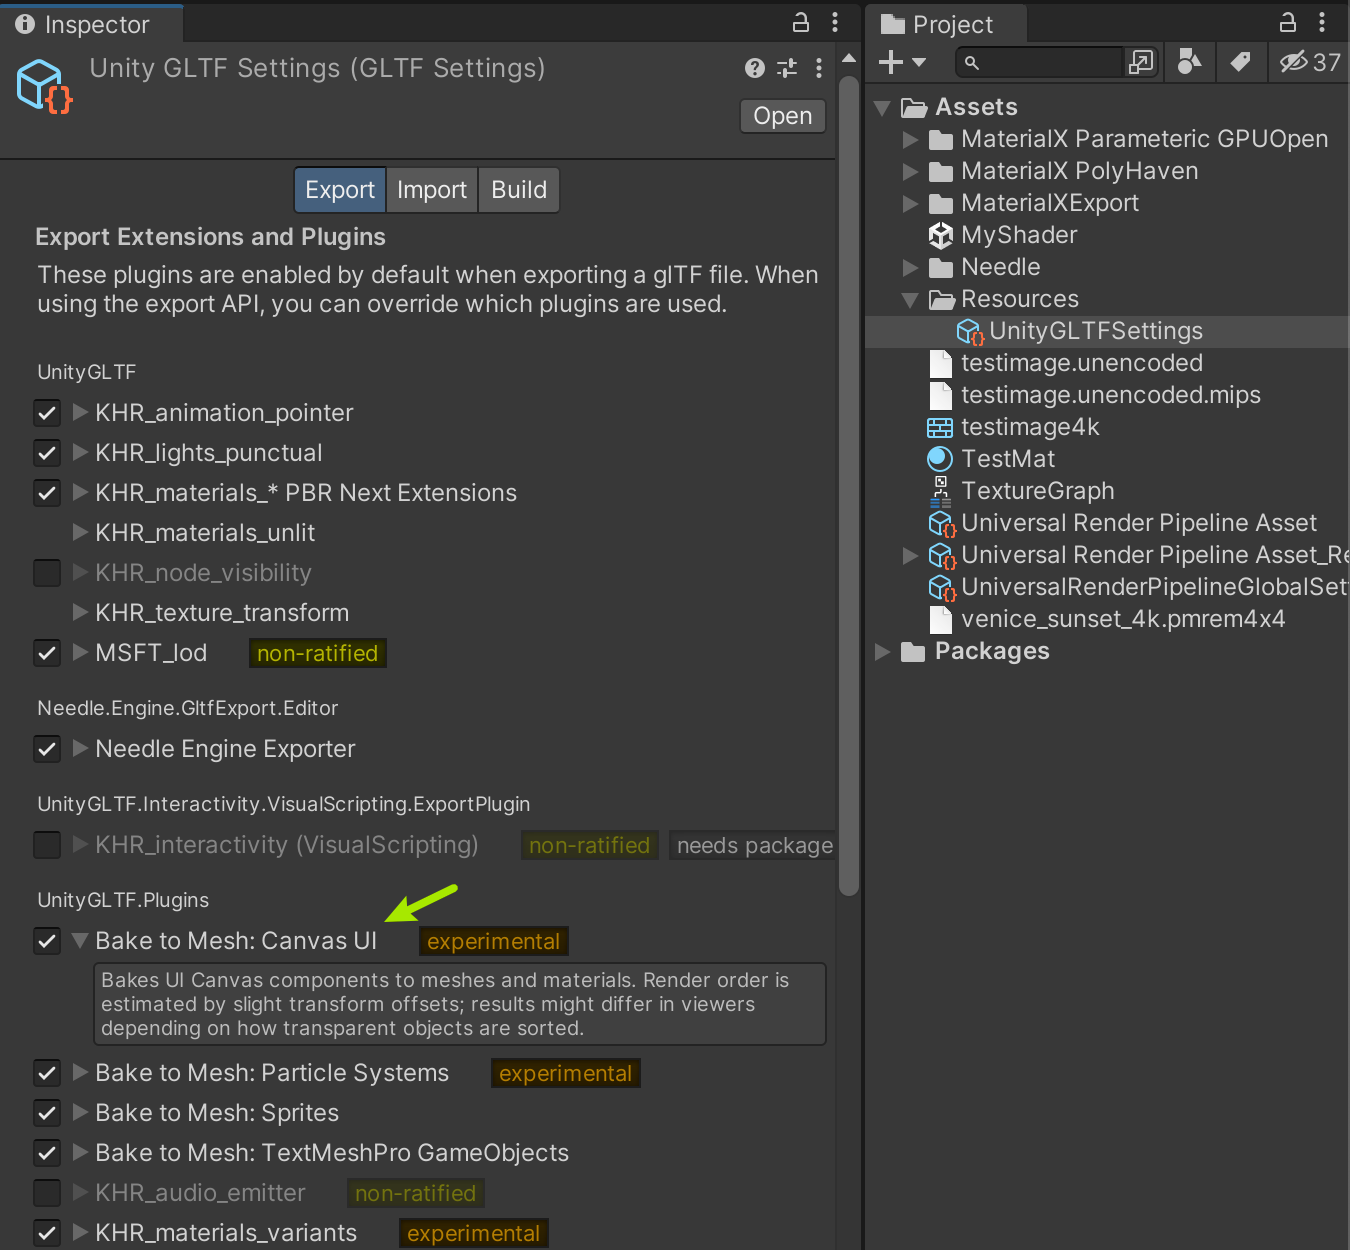The image size is (1350, 1250).
Task: Click the preset selector sliders icon
Action: 787,68
